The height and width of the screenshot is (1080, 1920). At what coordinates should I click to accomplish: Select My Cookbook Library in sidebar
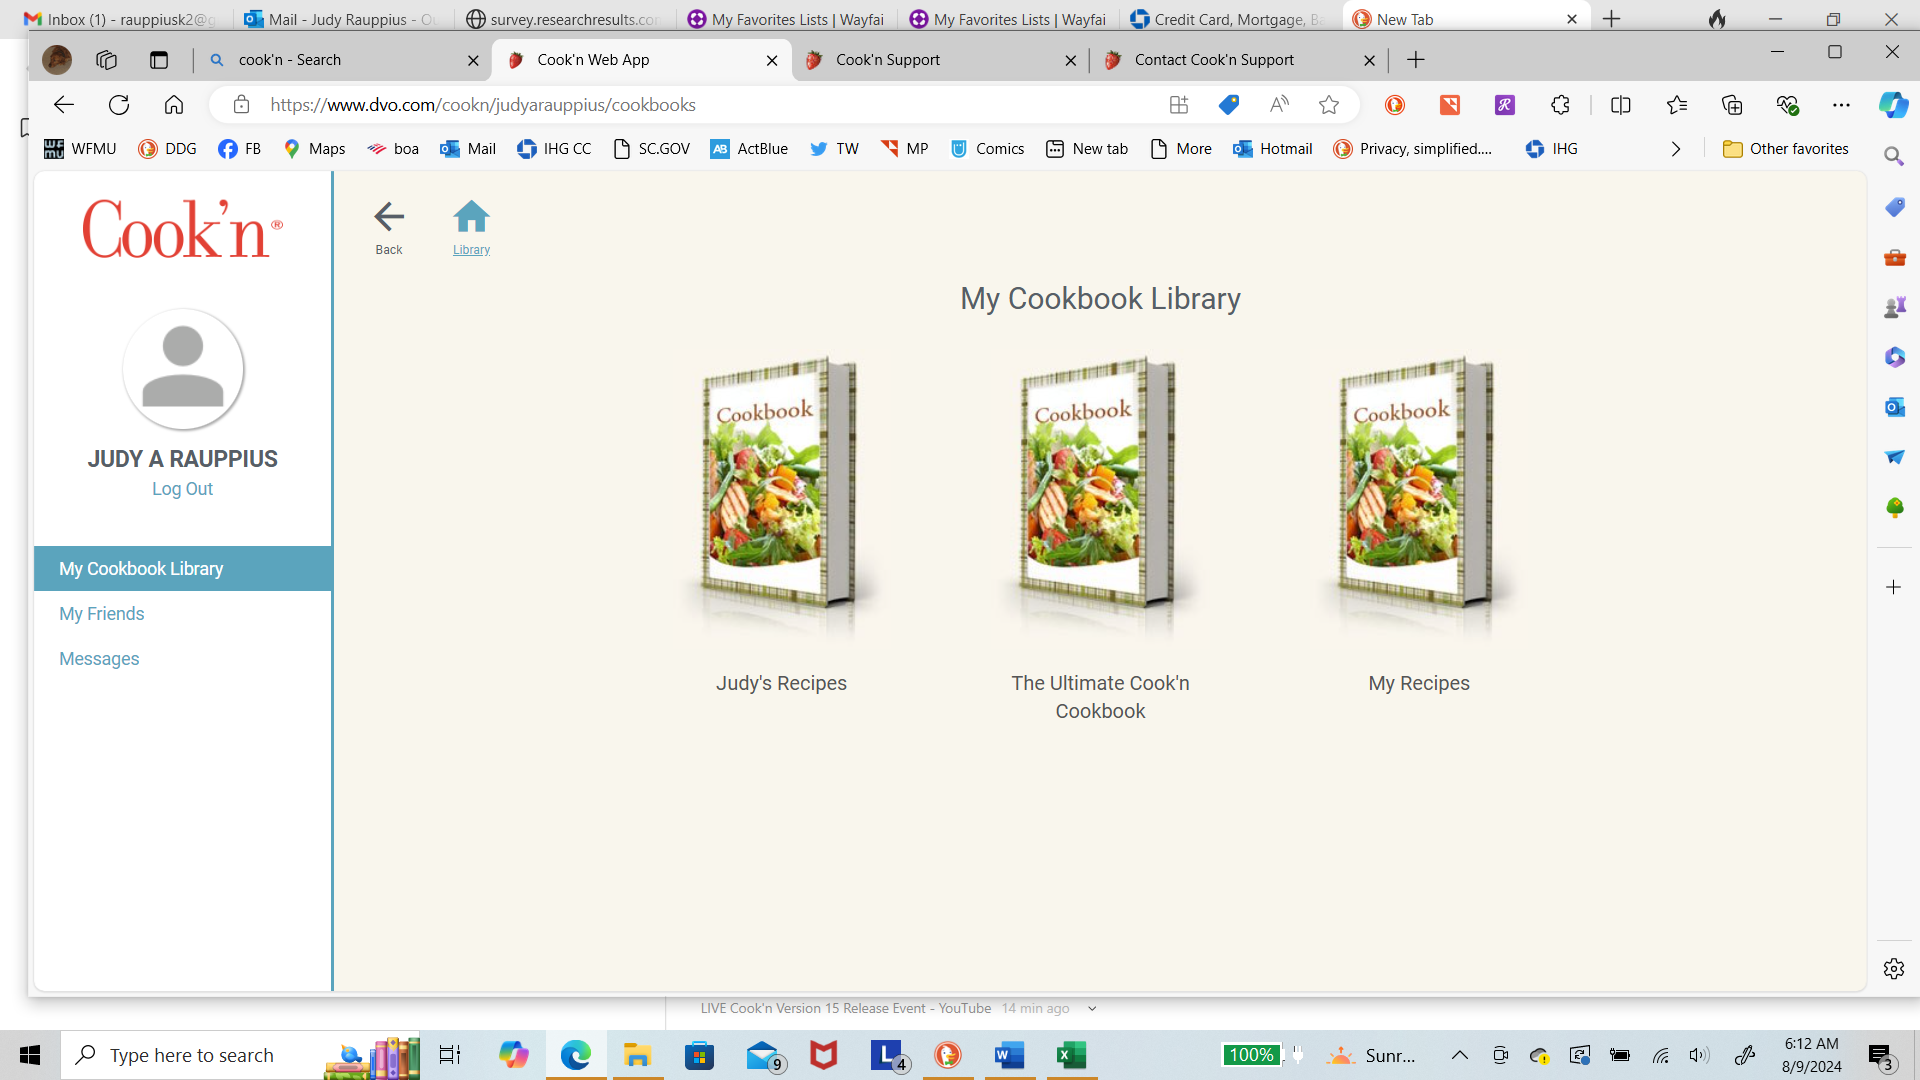pos(183,568)
